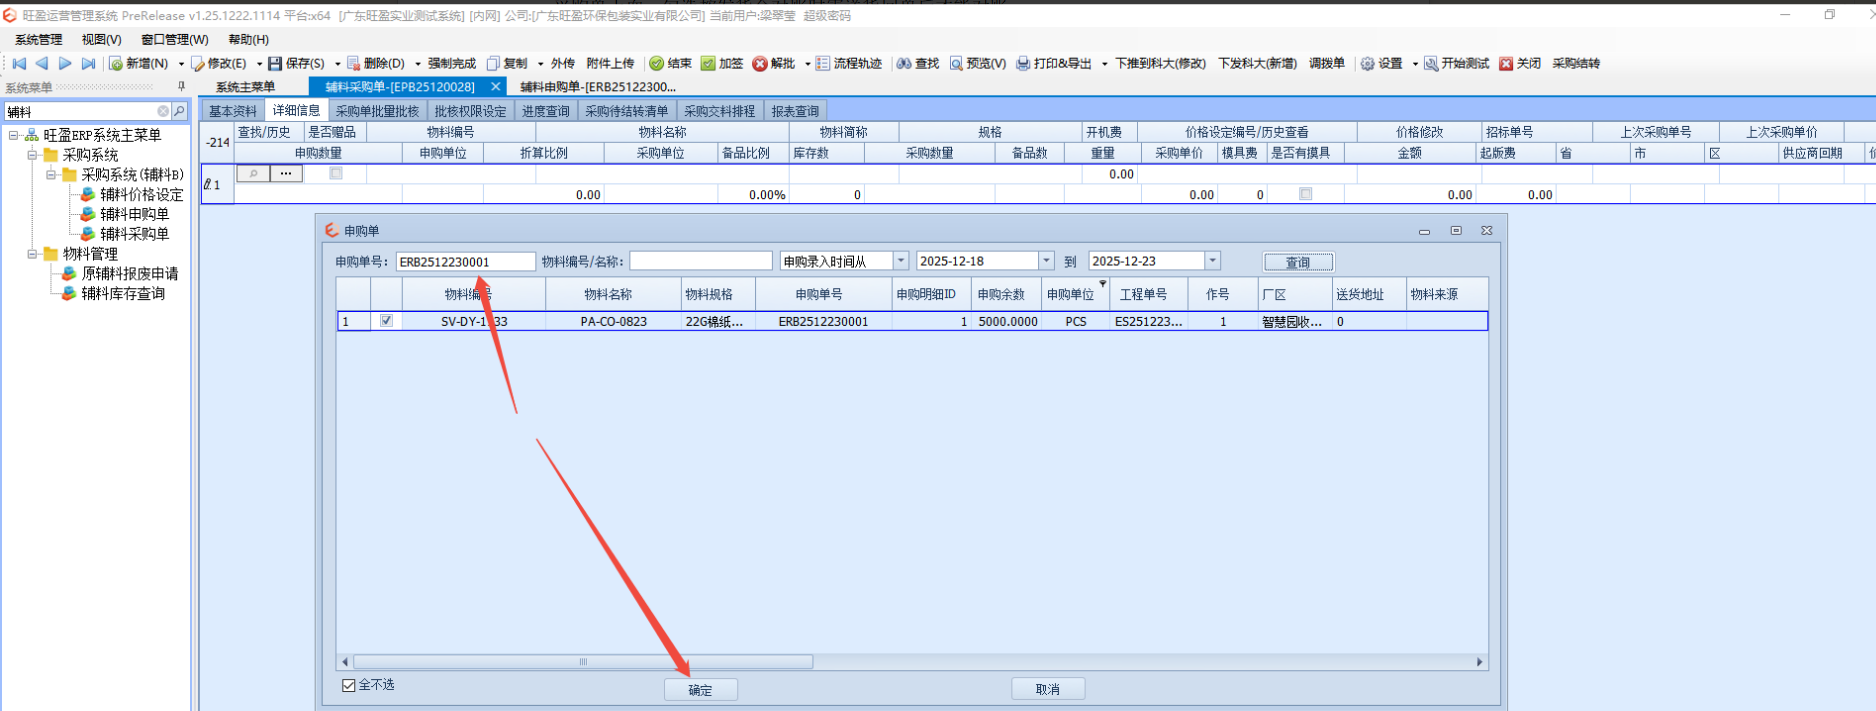Image resolution: width=1876 pixels, height=711 pixels.
Task: Go to previous record arrow icon
Action: pyautogui.click(x=42, y=63)
